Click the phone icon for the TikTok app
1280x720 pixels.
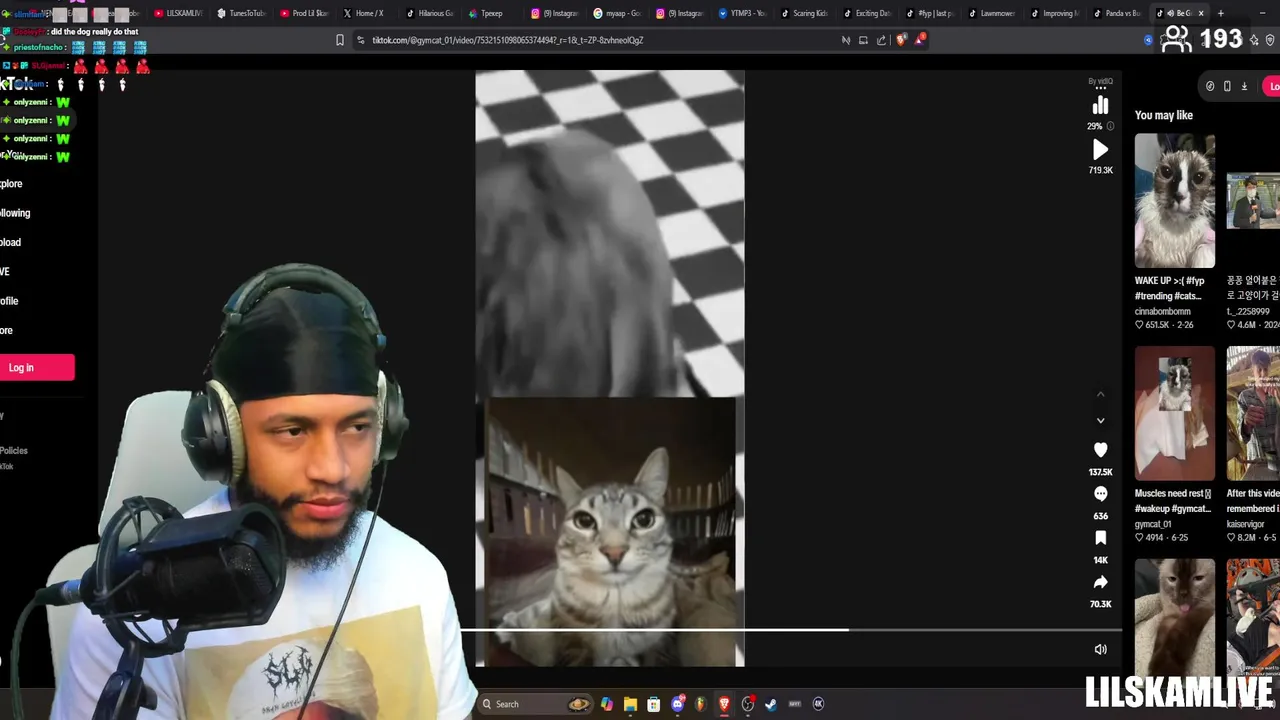click(x=1227, y=86)
